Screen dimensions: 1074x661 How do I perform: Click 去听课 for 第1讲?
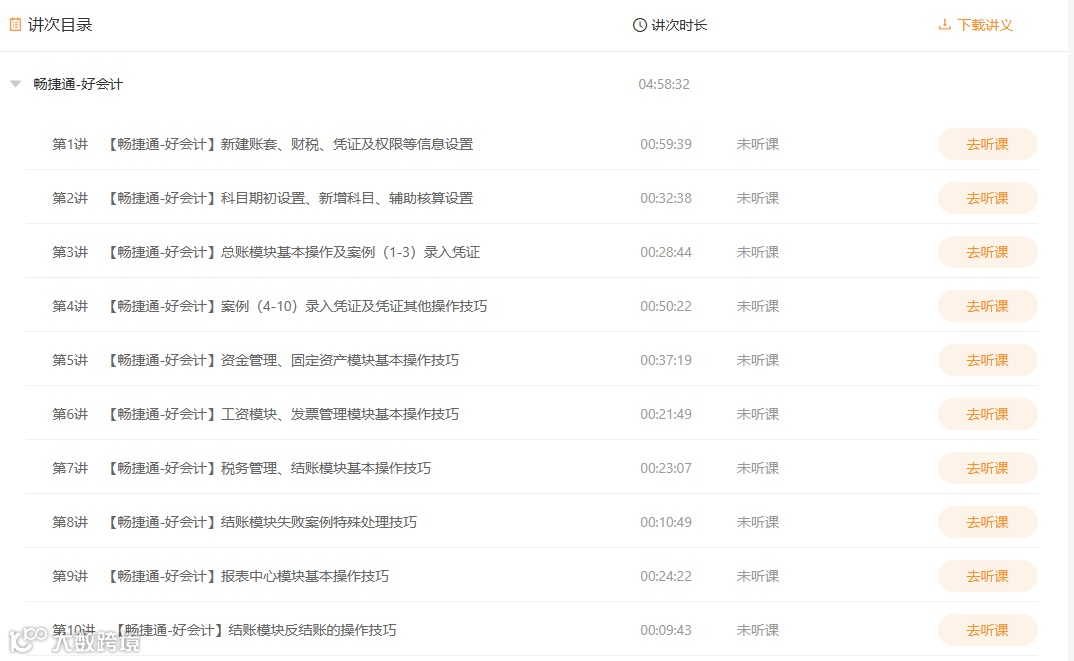(x=988, y=144)
